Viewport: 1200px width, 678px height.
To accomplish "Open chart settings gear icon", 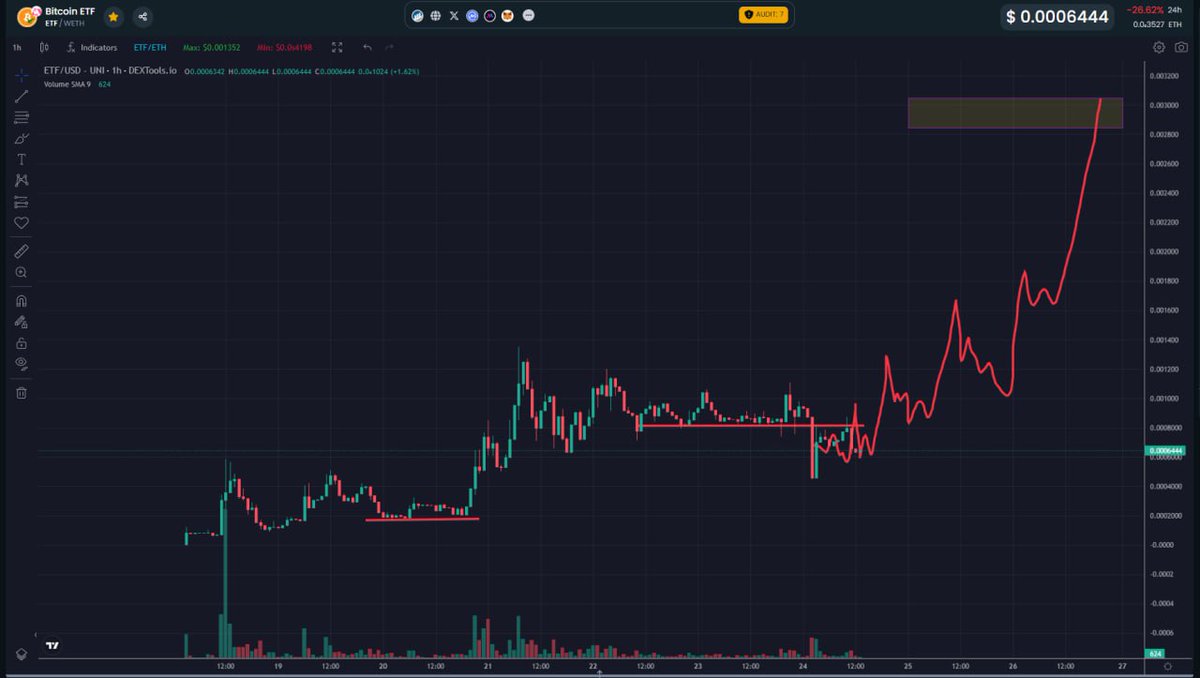I will [x=1159, y=47].
